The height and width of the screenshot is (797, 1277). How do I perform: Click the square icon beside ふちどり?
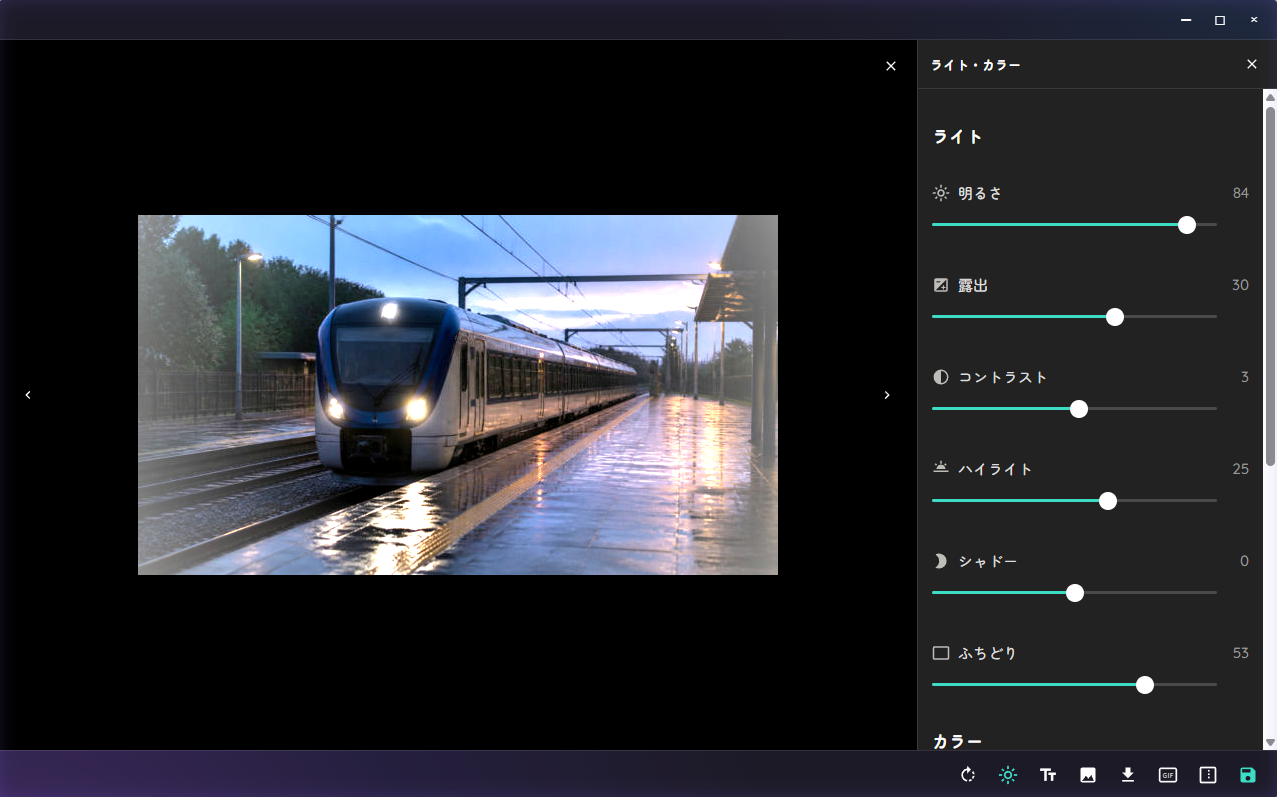941,653
